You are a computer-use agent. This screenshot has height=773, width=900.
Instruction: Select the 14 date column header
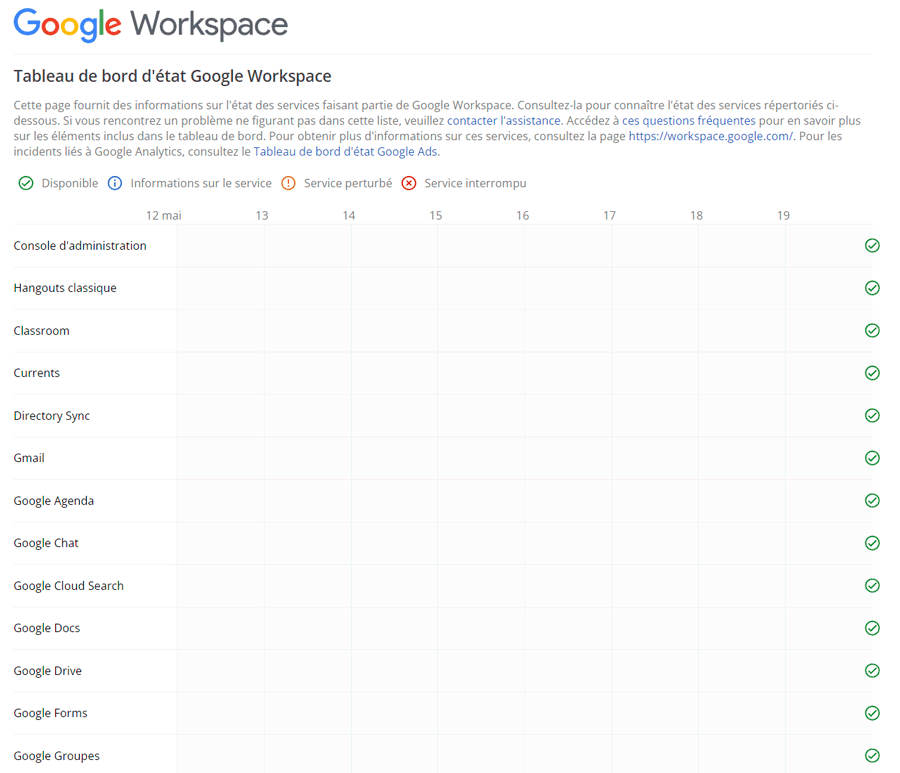coord(349,215)
